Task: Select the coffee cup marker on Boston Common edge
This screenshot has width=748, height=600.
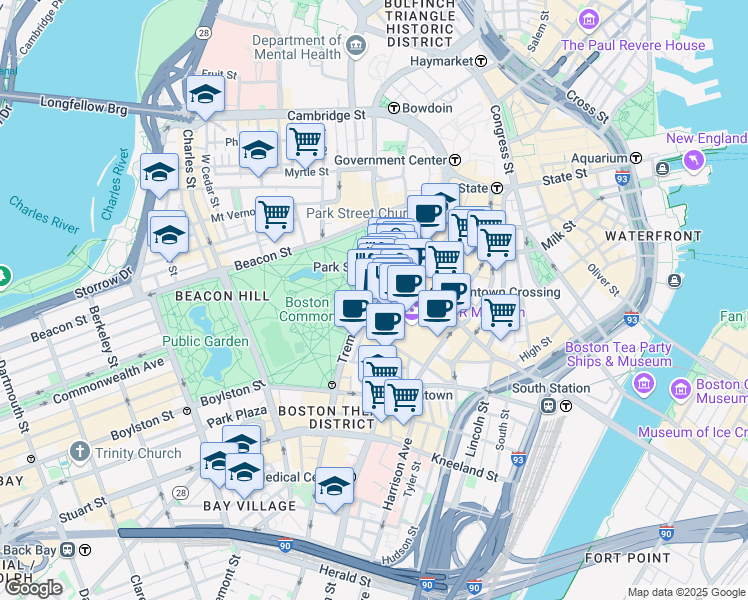Action: click(353, 310)
